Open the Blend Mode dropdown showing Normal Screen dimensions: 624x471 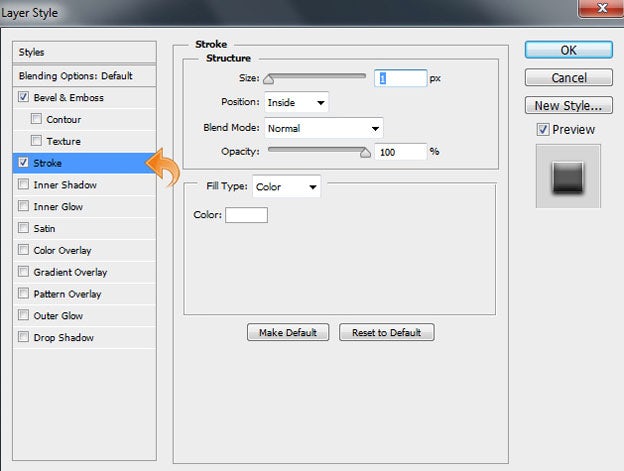pos(324,128)
